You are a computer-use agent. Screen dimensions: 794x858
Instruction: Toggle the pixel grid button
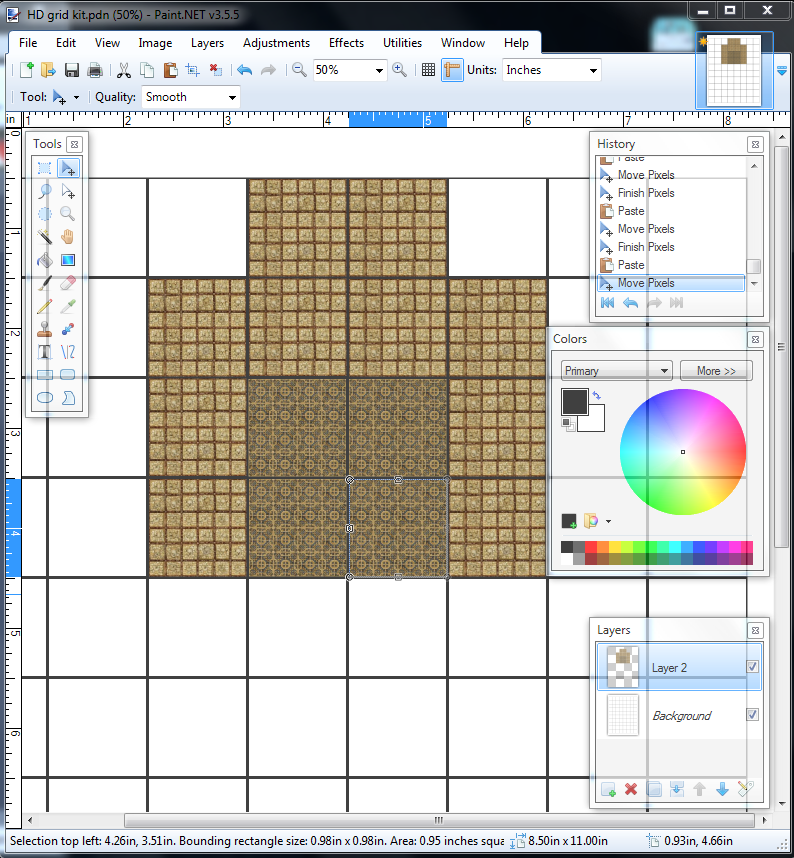click(x=428, y=70)
